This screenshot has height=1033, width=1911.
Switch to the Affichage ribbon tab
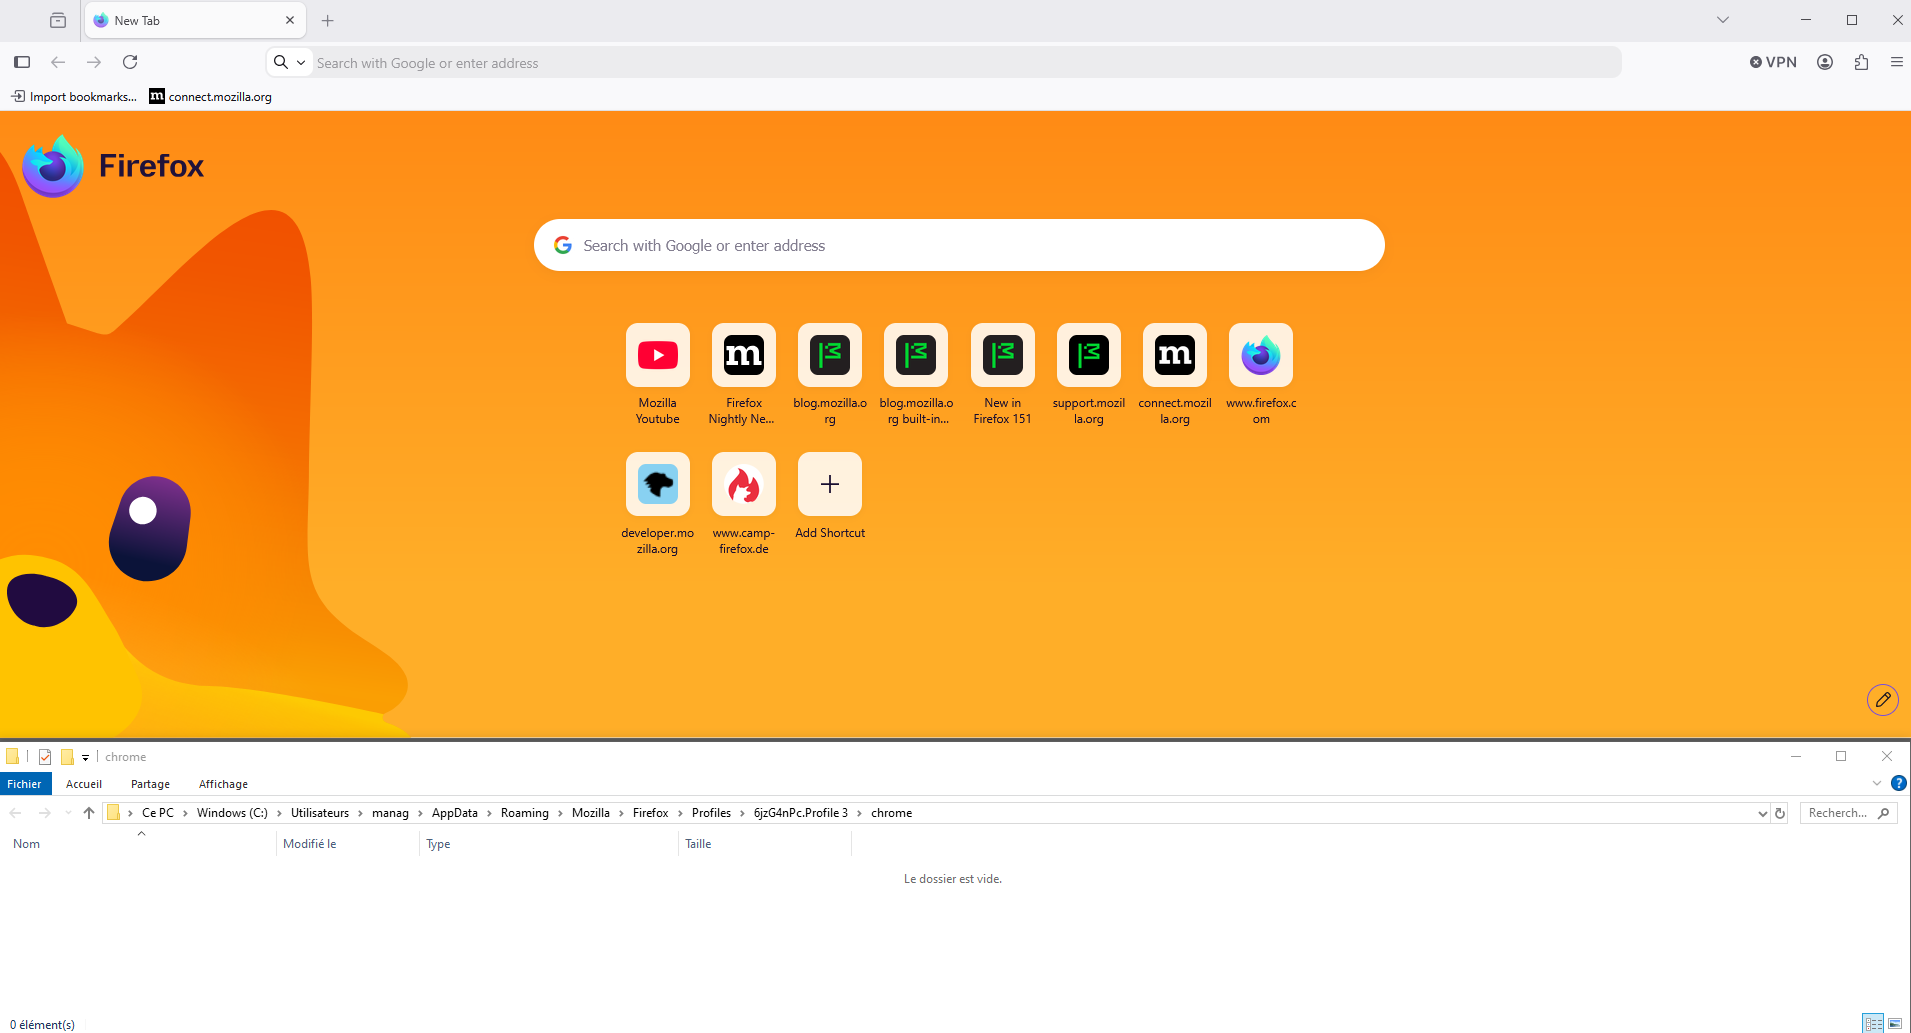(x=223, y=784)
